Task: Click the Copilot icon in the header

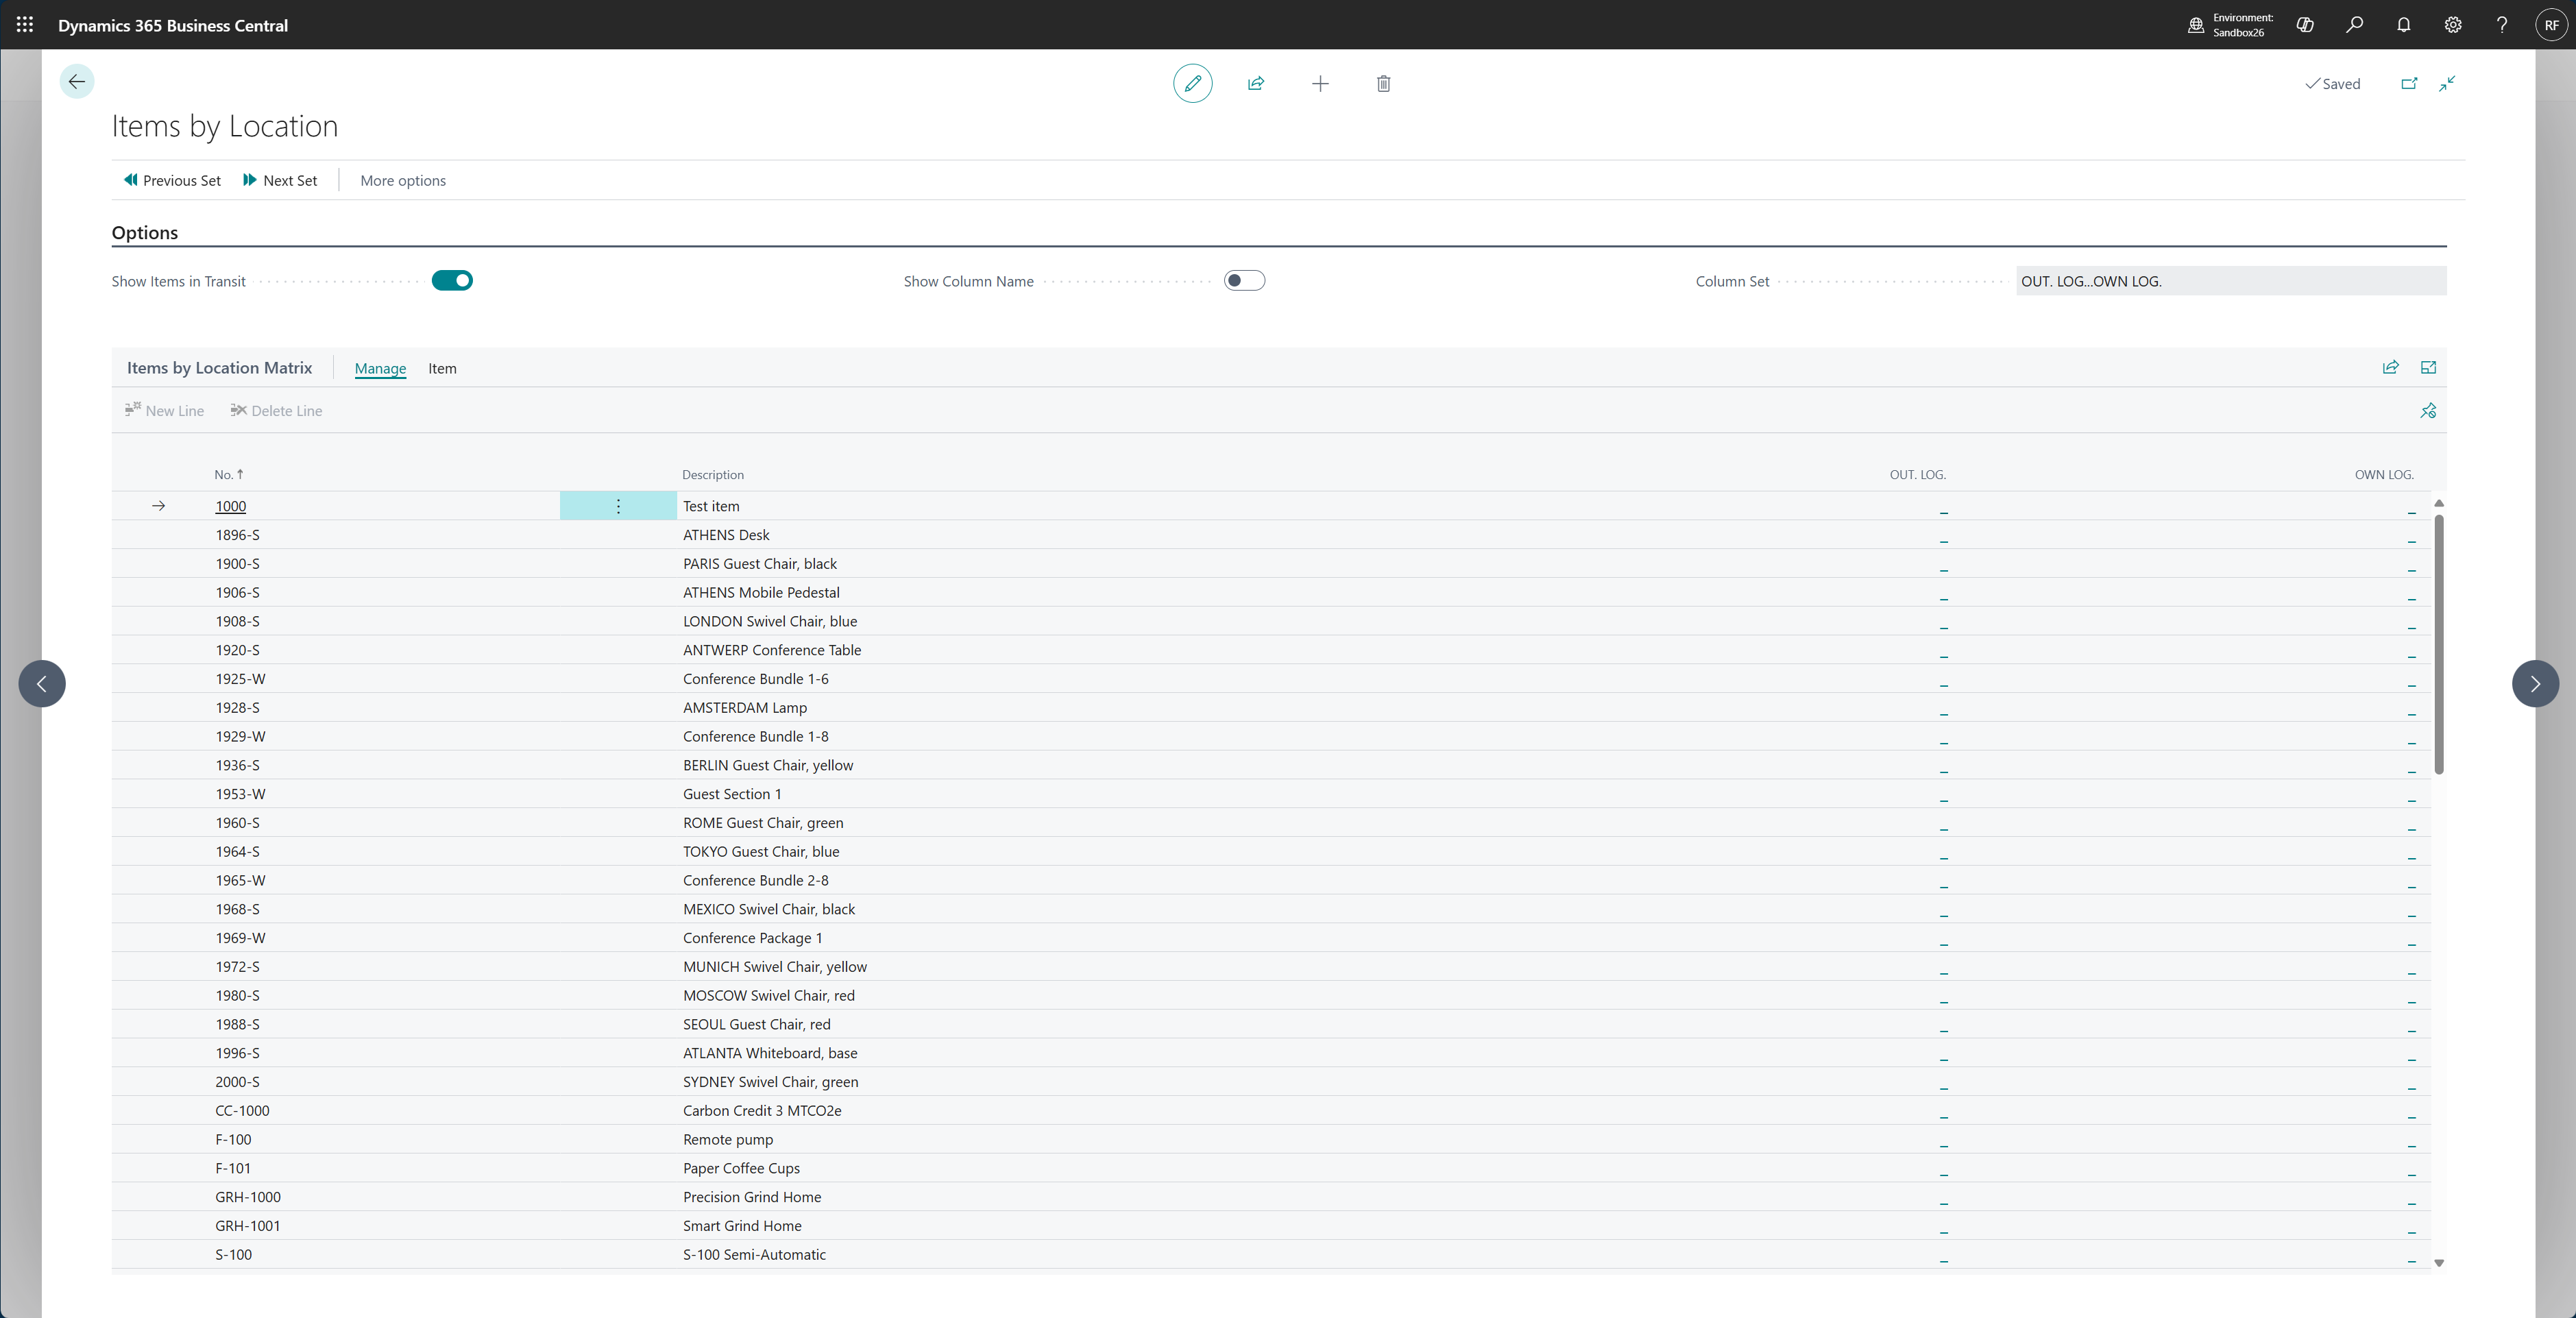Action: pyautogui.click(x=2305, y=25)
